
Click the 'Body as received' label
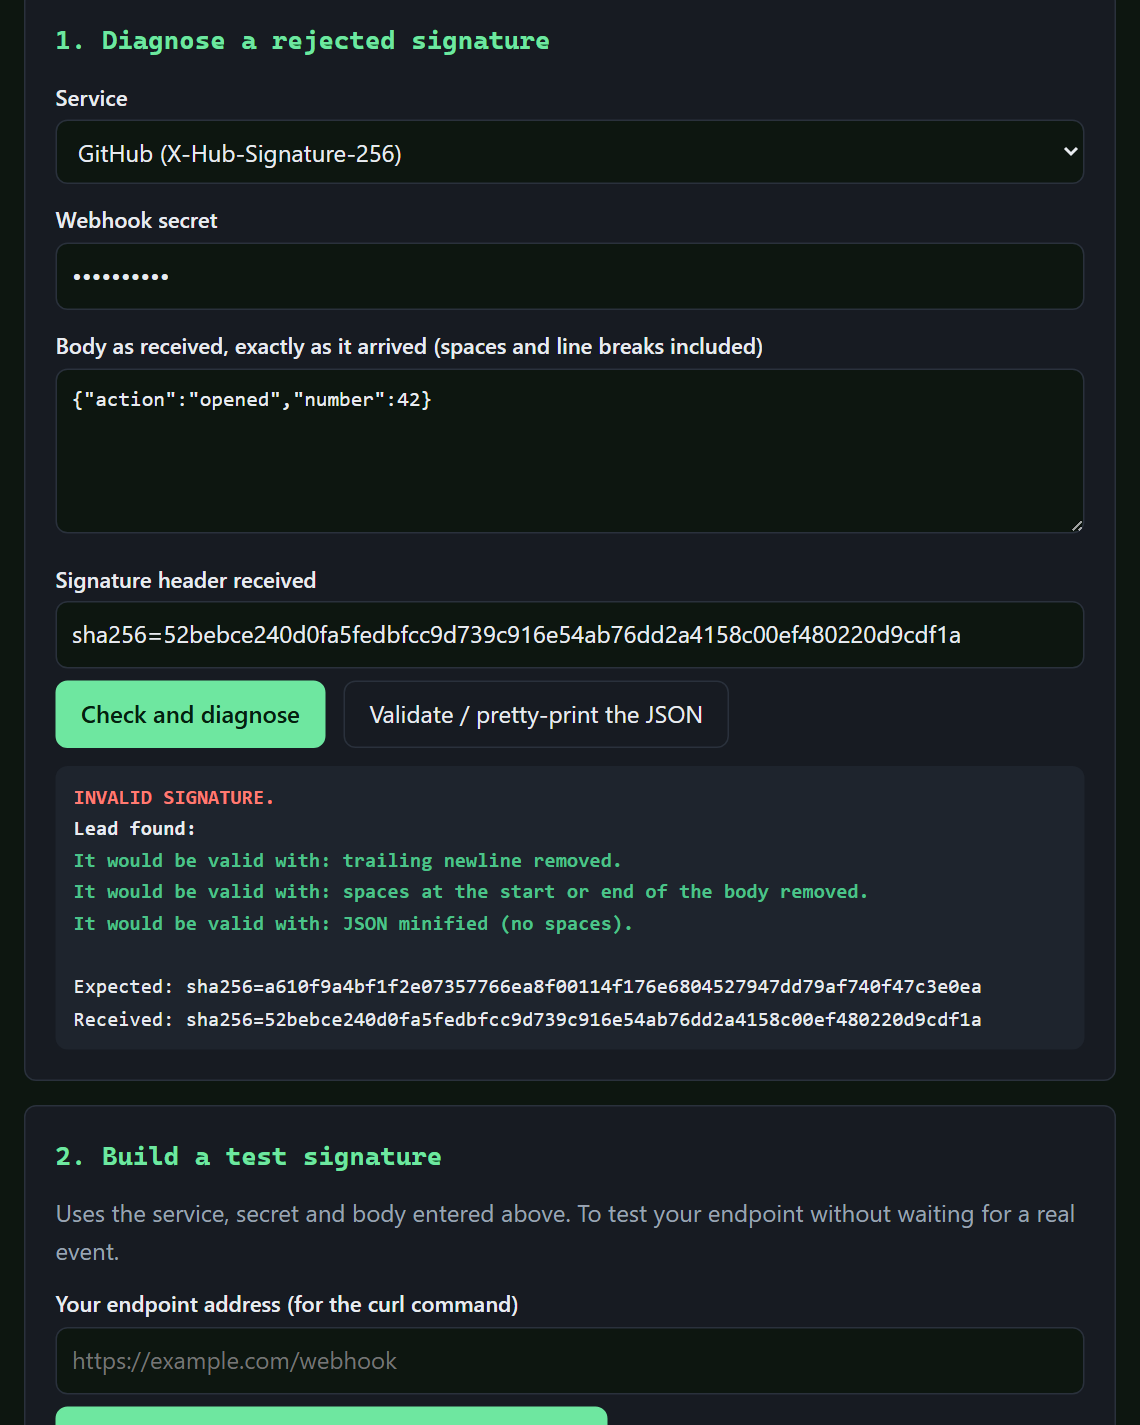[409, 346]
